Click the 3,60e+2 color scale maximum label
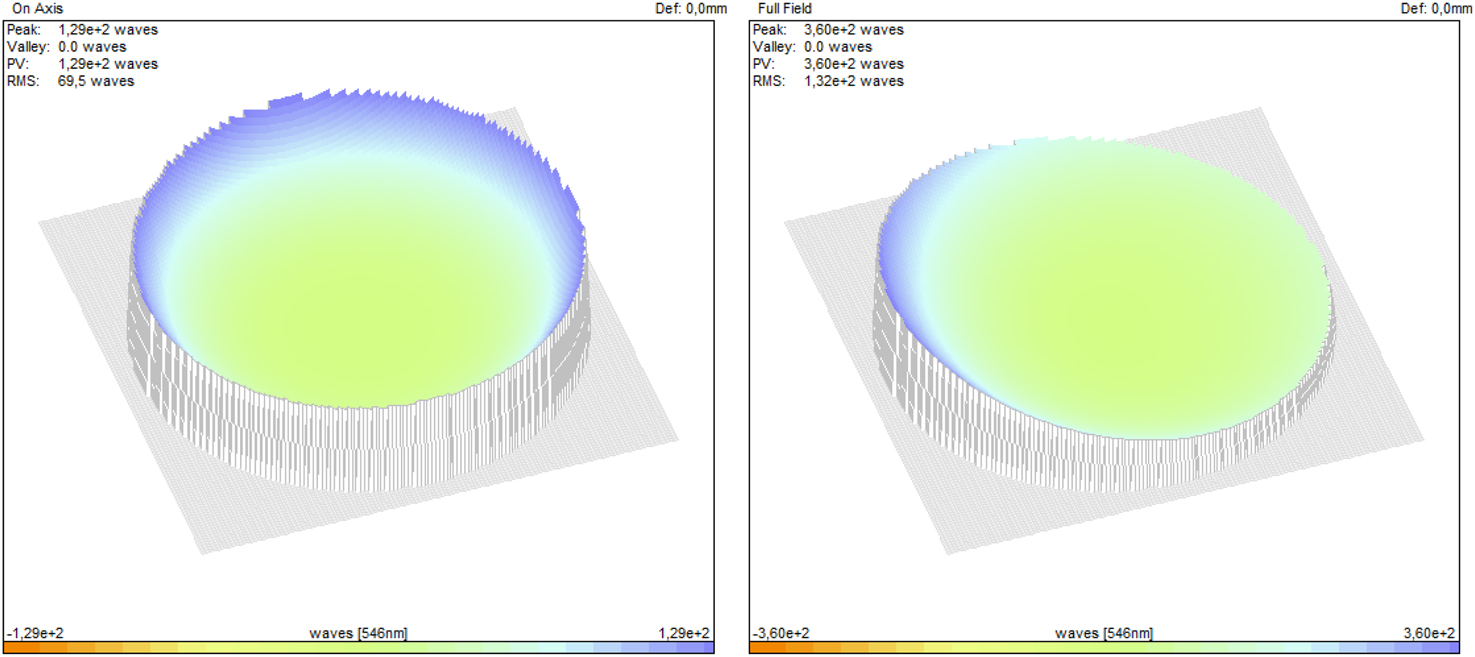This screenshot has height=657, width=1475. [x=1430, y=633]
